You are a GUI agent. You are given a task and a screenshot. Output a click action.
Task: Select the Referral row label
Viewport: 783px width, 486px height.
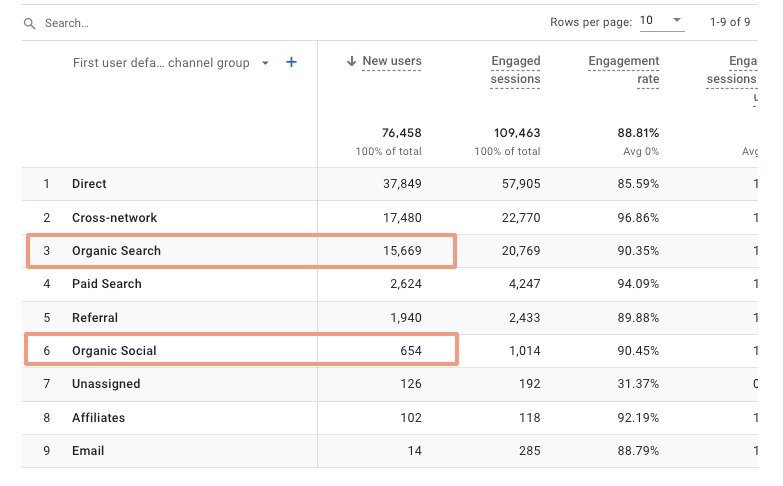95,318
